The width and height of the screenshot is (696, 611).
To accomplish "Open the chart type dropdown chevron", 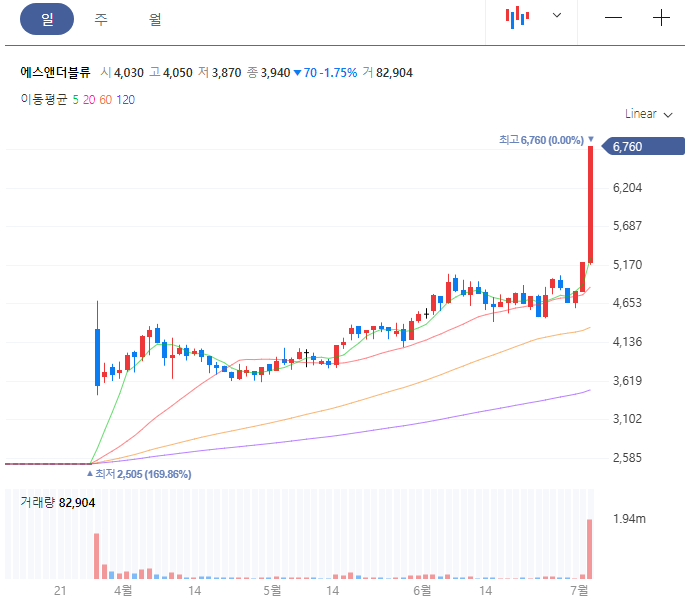I will [557, 16].
